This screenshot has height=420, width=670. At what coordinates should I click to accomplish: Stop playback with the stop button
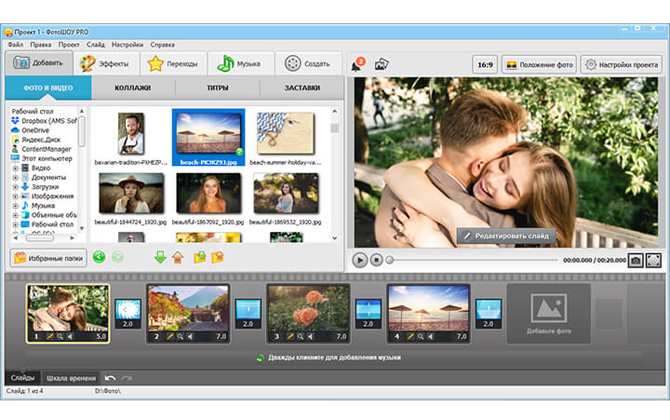[x=376, y=260]
